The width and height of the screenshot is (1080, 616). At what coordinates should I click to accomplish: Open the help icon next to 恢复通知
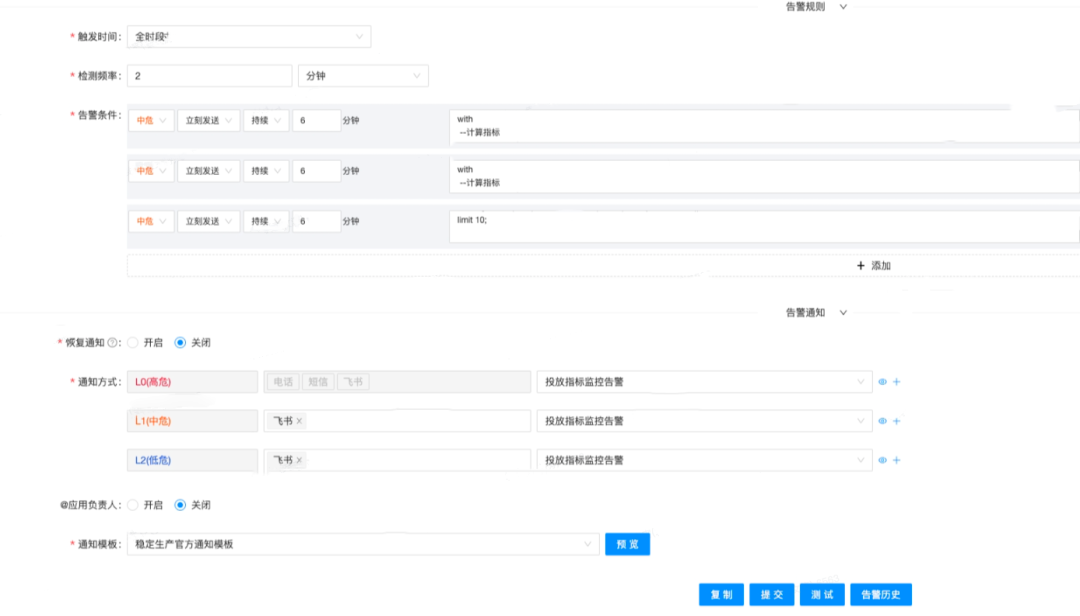tap(112, 342)
